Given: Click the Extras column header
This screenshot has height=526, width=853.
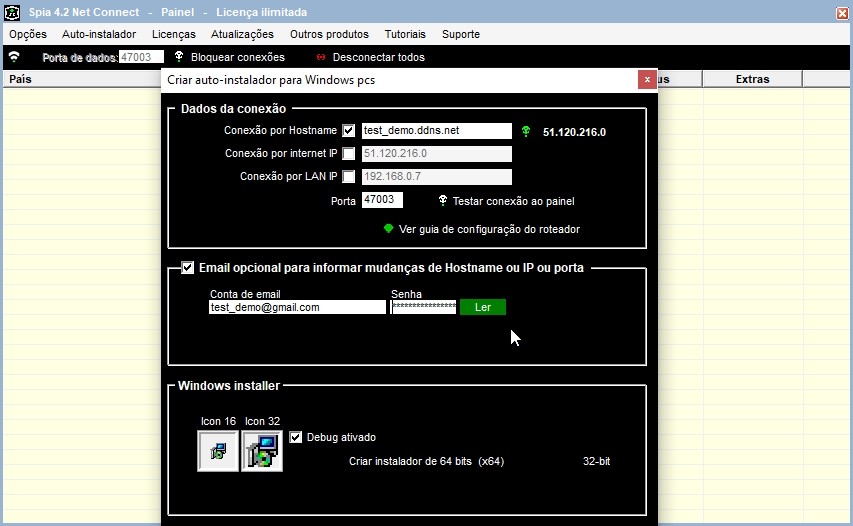Looking at the screenshot, I should pyautogui.click(x=752, y=79).
